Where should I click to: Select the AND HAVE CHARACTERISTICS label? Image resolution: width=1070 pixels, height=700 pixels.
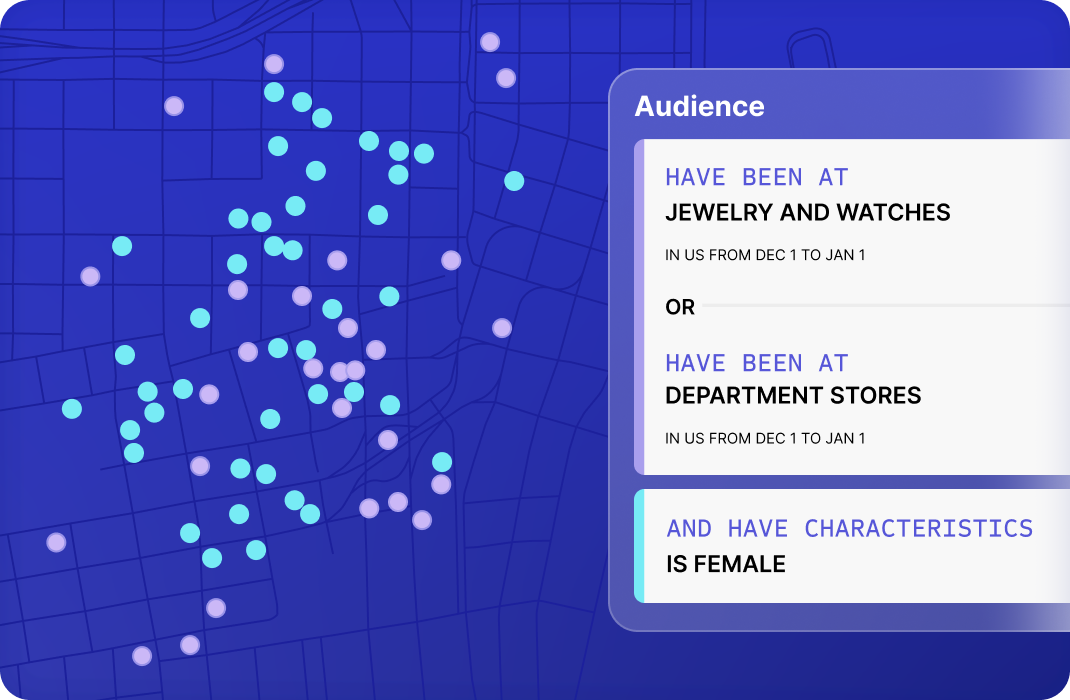click(x=850, y=529)
